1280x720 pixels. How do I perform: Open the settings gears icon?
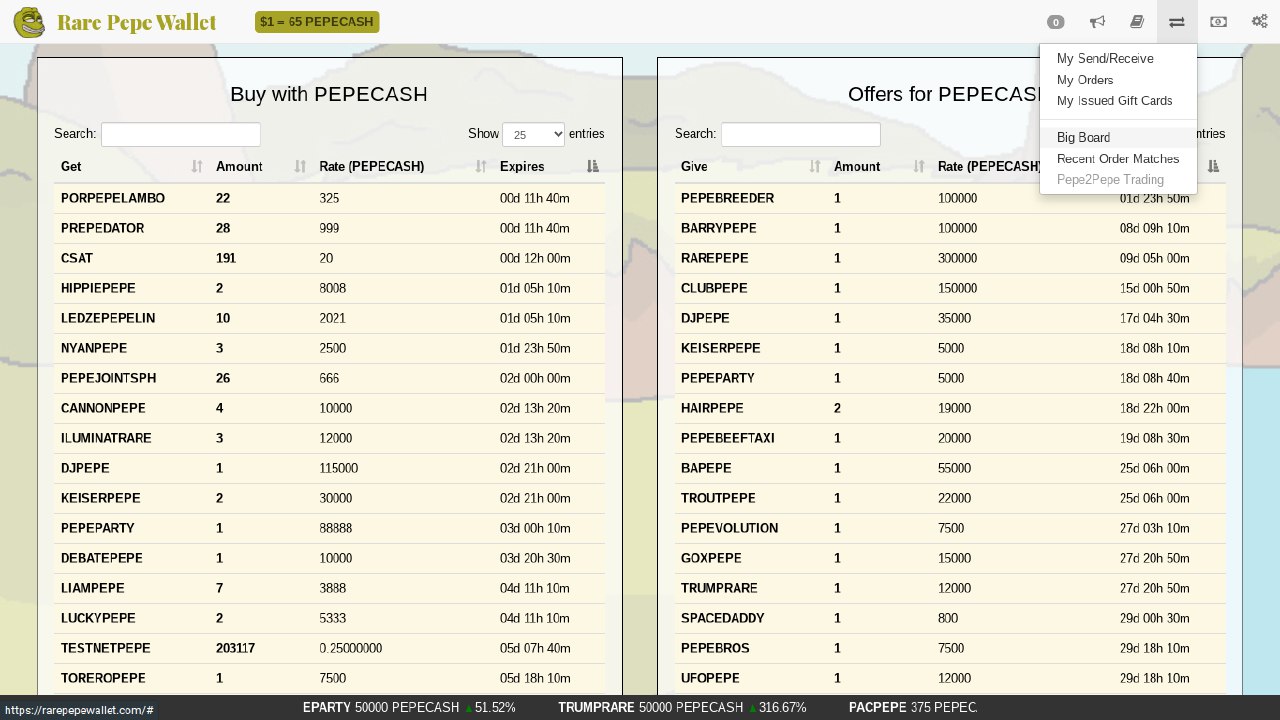1259,22
